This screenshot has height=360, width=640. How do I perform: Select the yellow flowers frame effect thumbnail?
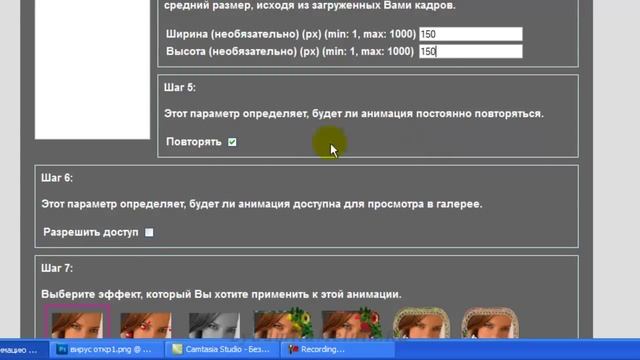(282, 323)
